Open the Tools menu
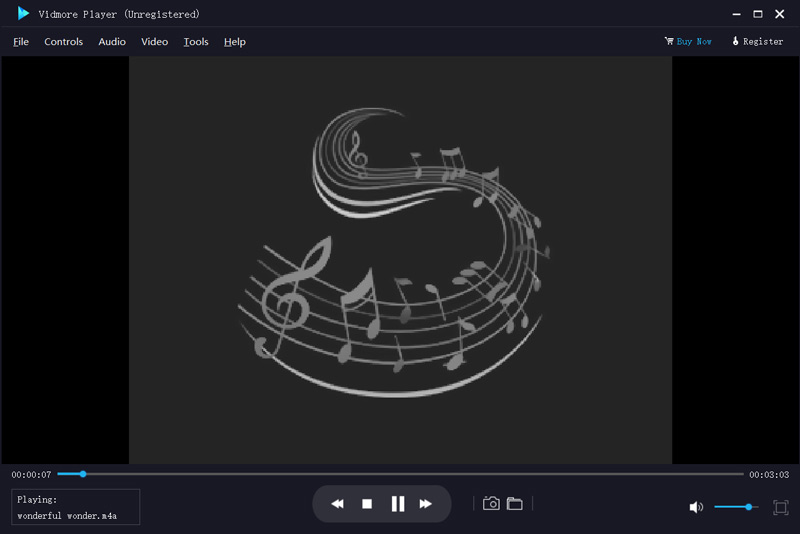This screenshot has width=800, height=534. point(196,42)
